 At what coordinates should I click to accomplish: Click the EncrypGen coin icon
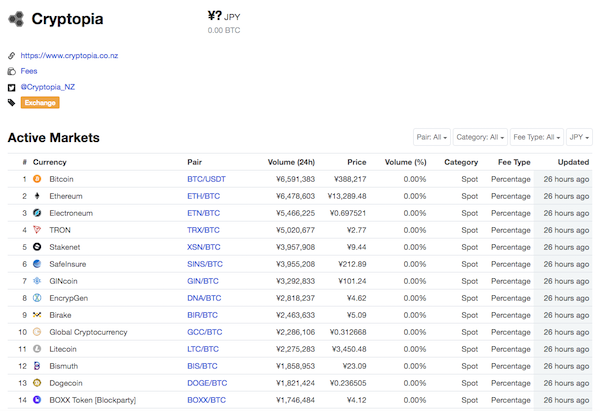coord(37,298)
